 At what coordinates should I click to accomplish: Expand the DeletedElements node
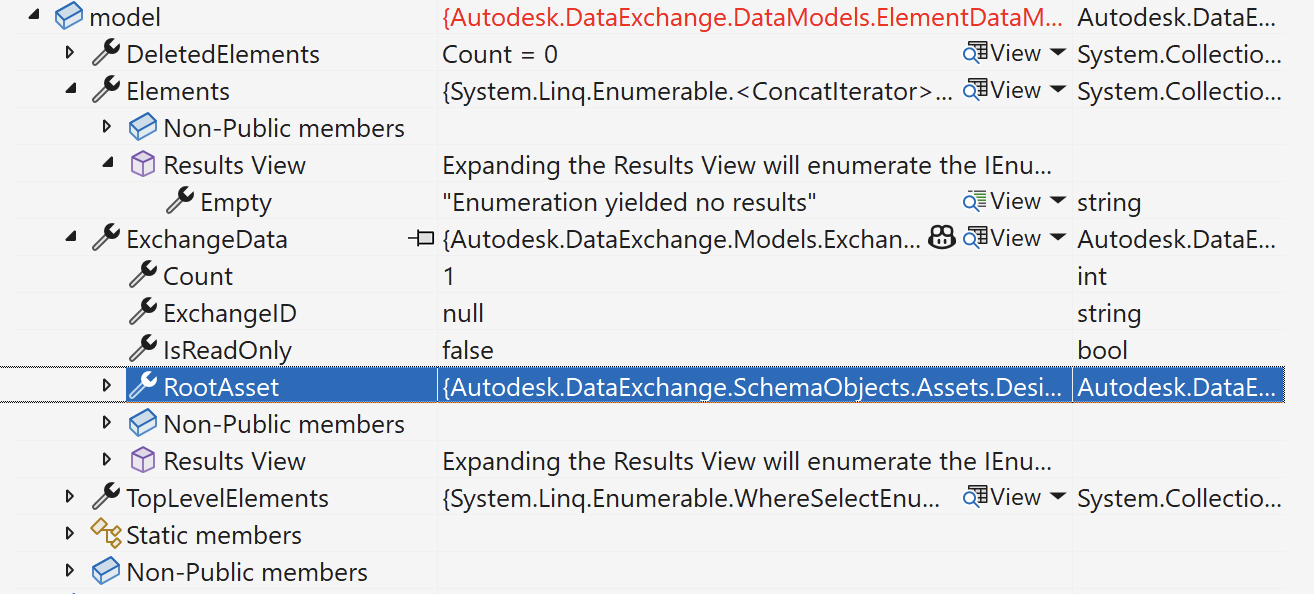[x=70, y=52]
